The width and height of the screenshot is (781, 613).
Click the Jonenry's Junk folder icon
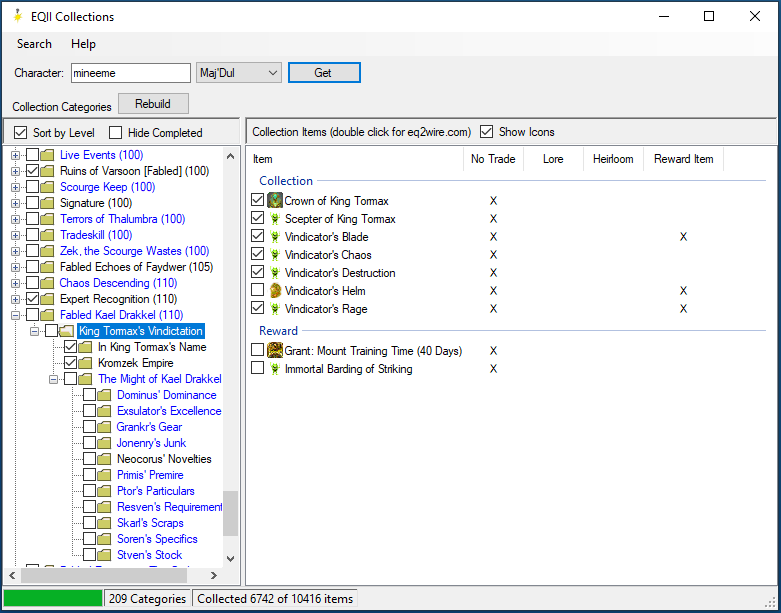[104, 443]
